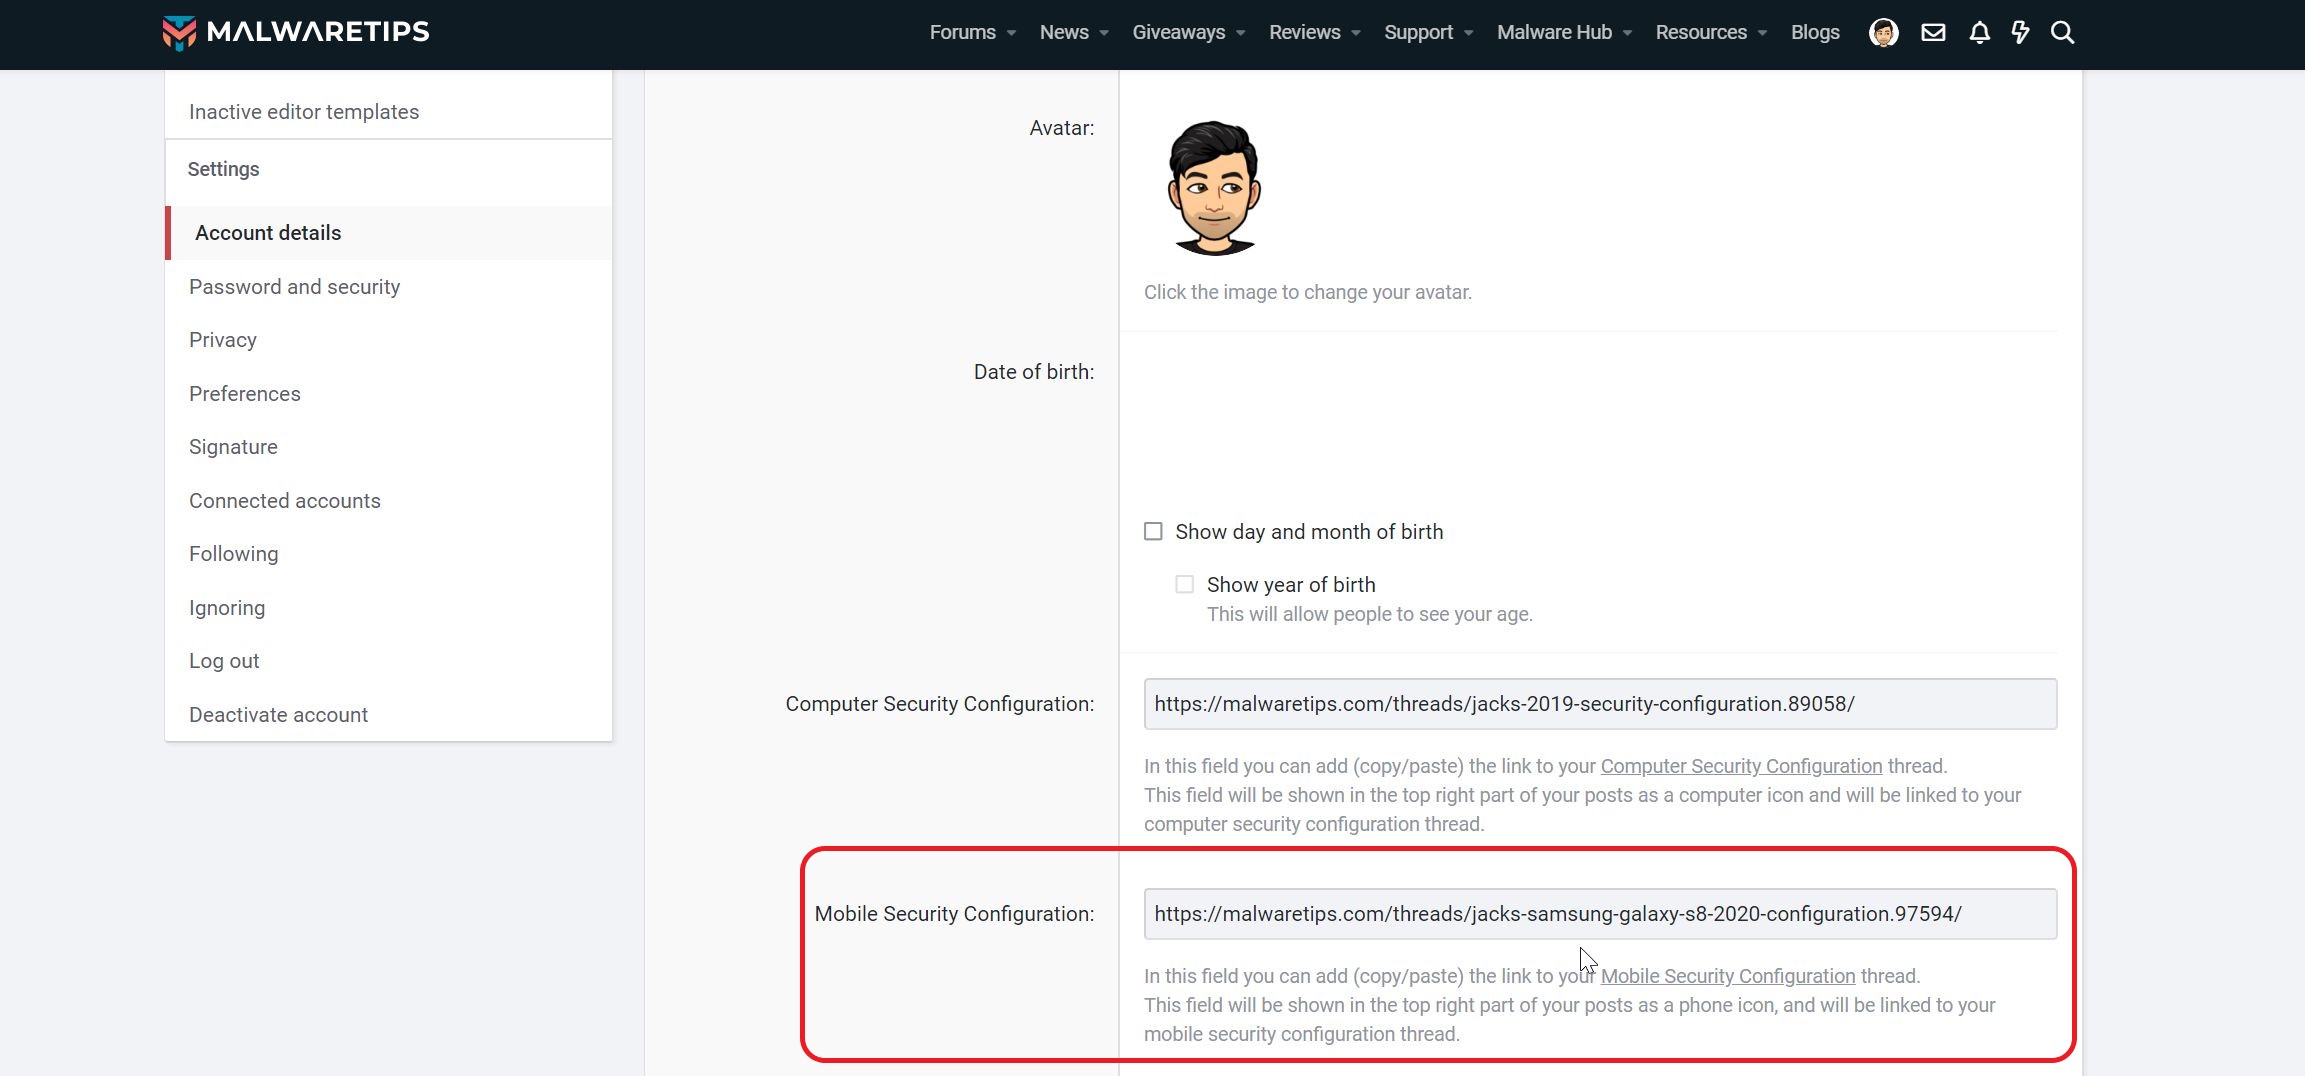Open the Resources menu item
The height and width of the screenshot is (1076, 2305).
point(1701,33)
